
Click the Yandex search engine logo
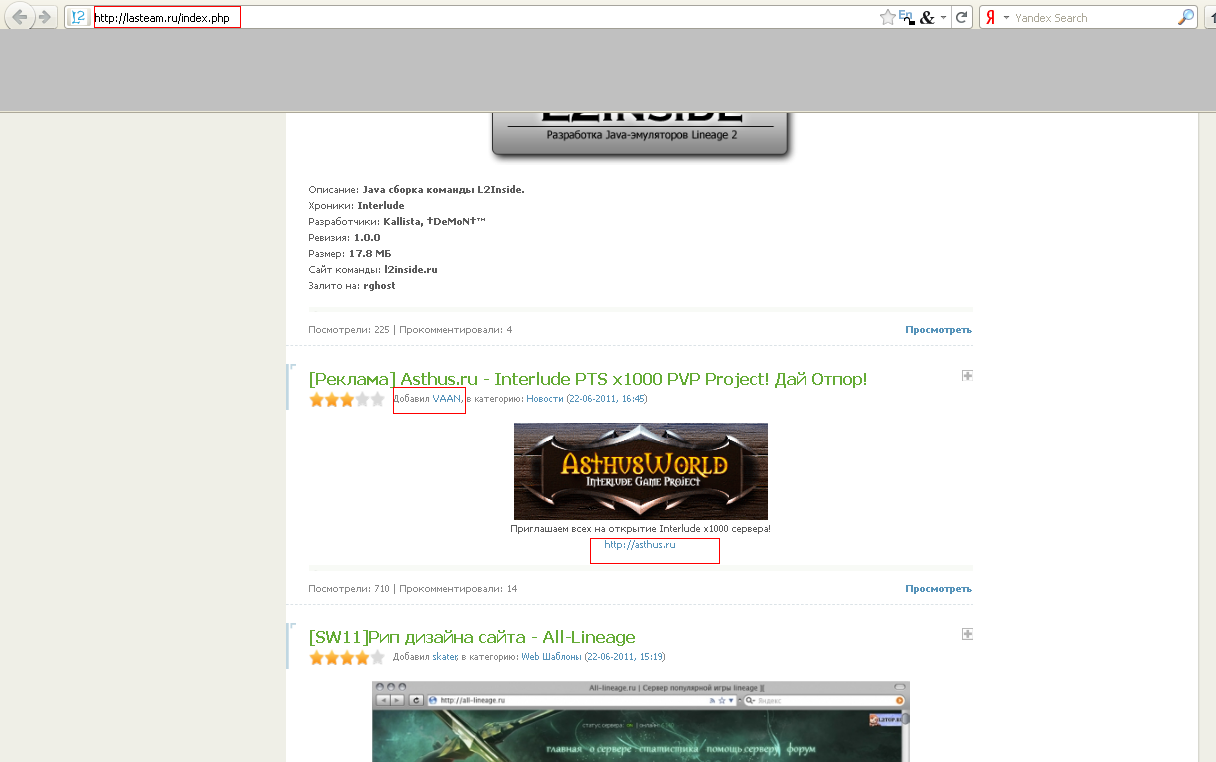(990, 17)
